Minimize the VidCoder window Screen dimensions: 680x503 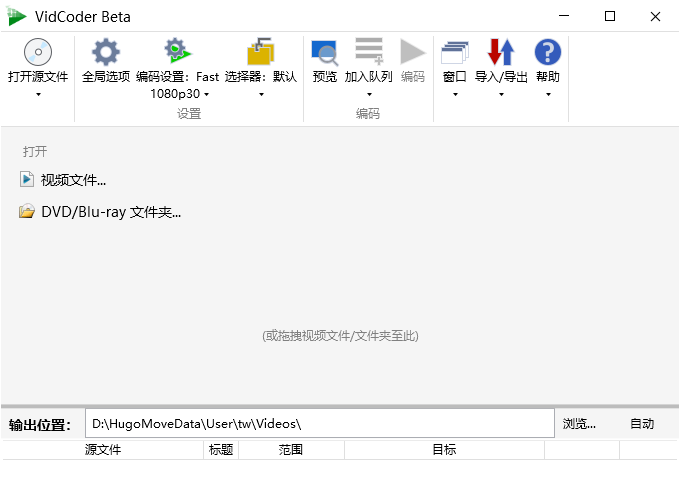pos(564,16)
